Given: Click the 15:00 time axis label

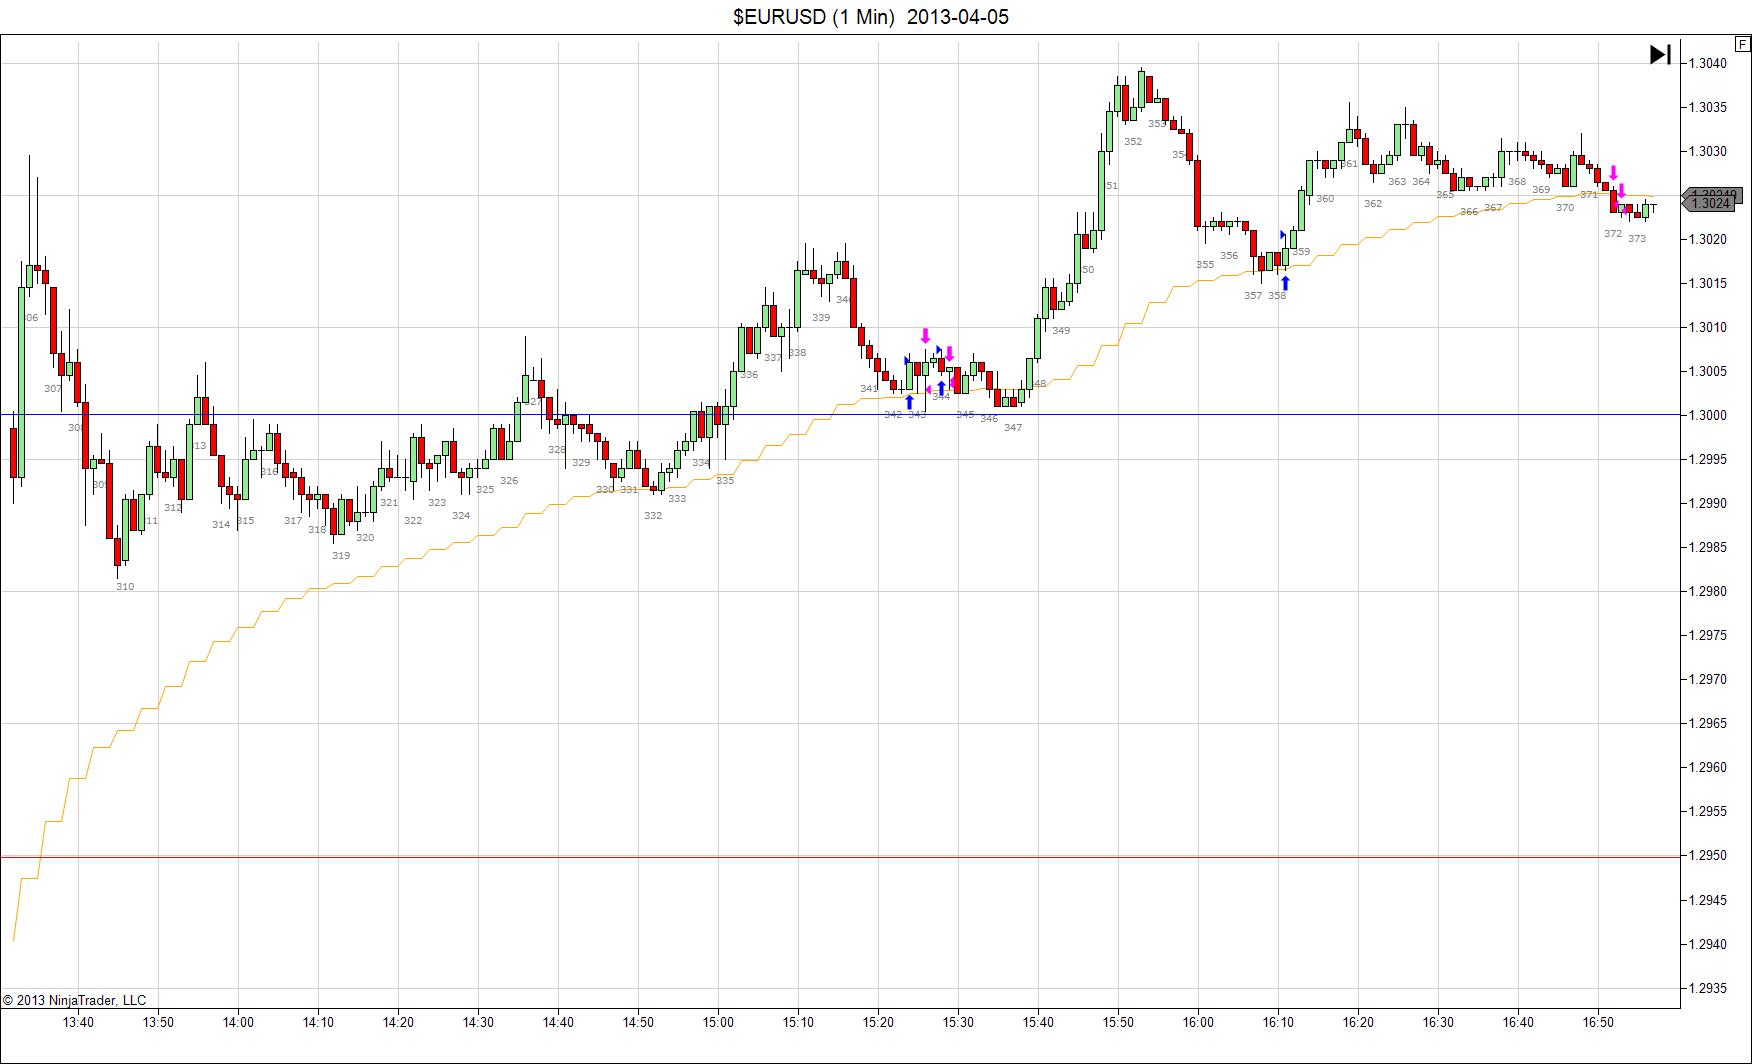Looking at the screenshot, I should 718,1022.
